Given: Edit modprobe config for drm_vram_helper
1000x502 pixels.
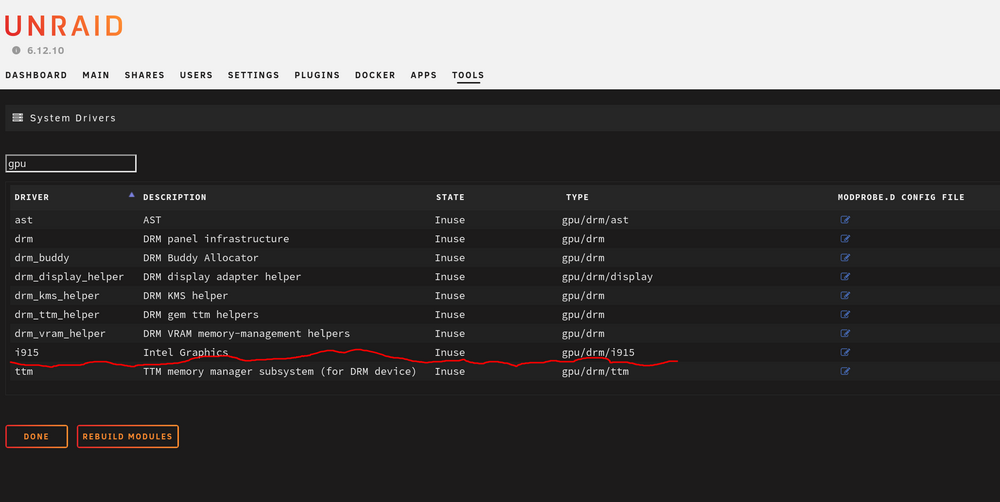Looking at the screenshot, I should tap(845, 334).
